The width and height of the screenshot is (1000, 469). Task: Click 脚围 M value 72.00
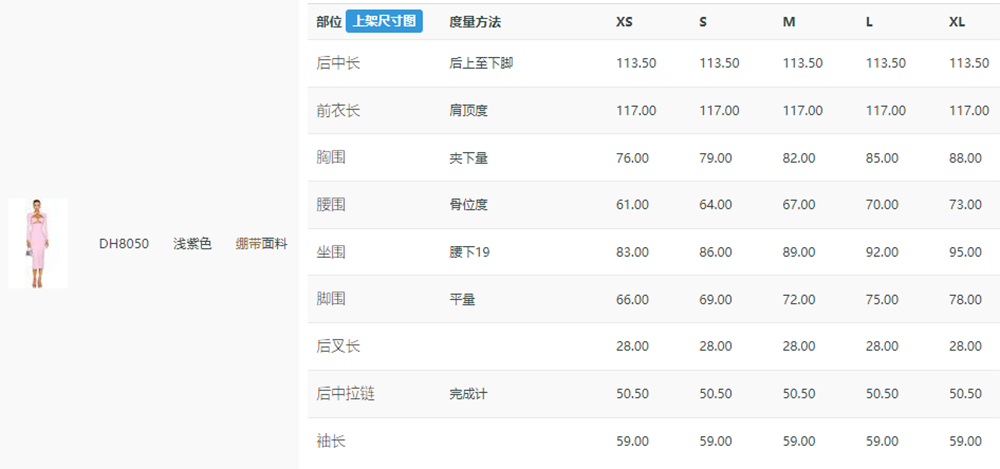coord(799,299)
